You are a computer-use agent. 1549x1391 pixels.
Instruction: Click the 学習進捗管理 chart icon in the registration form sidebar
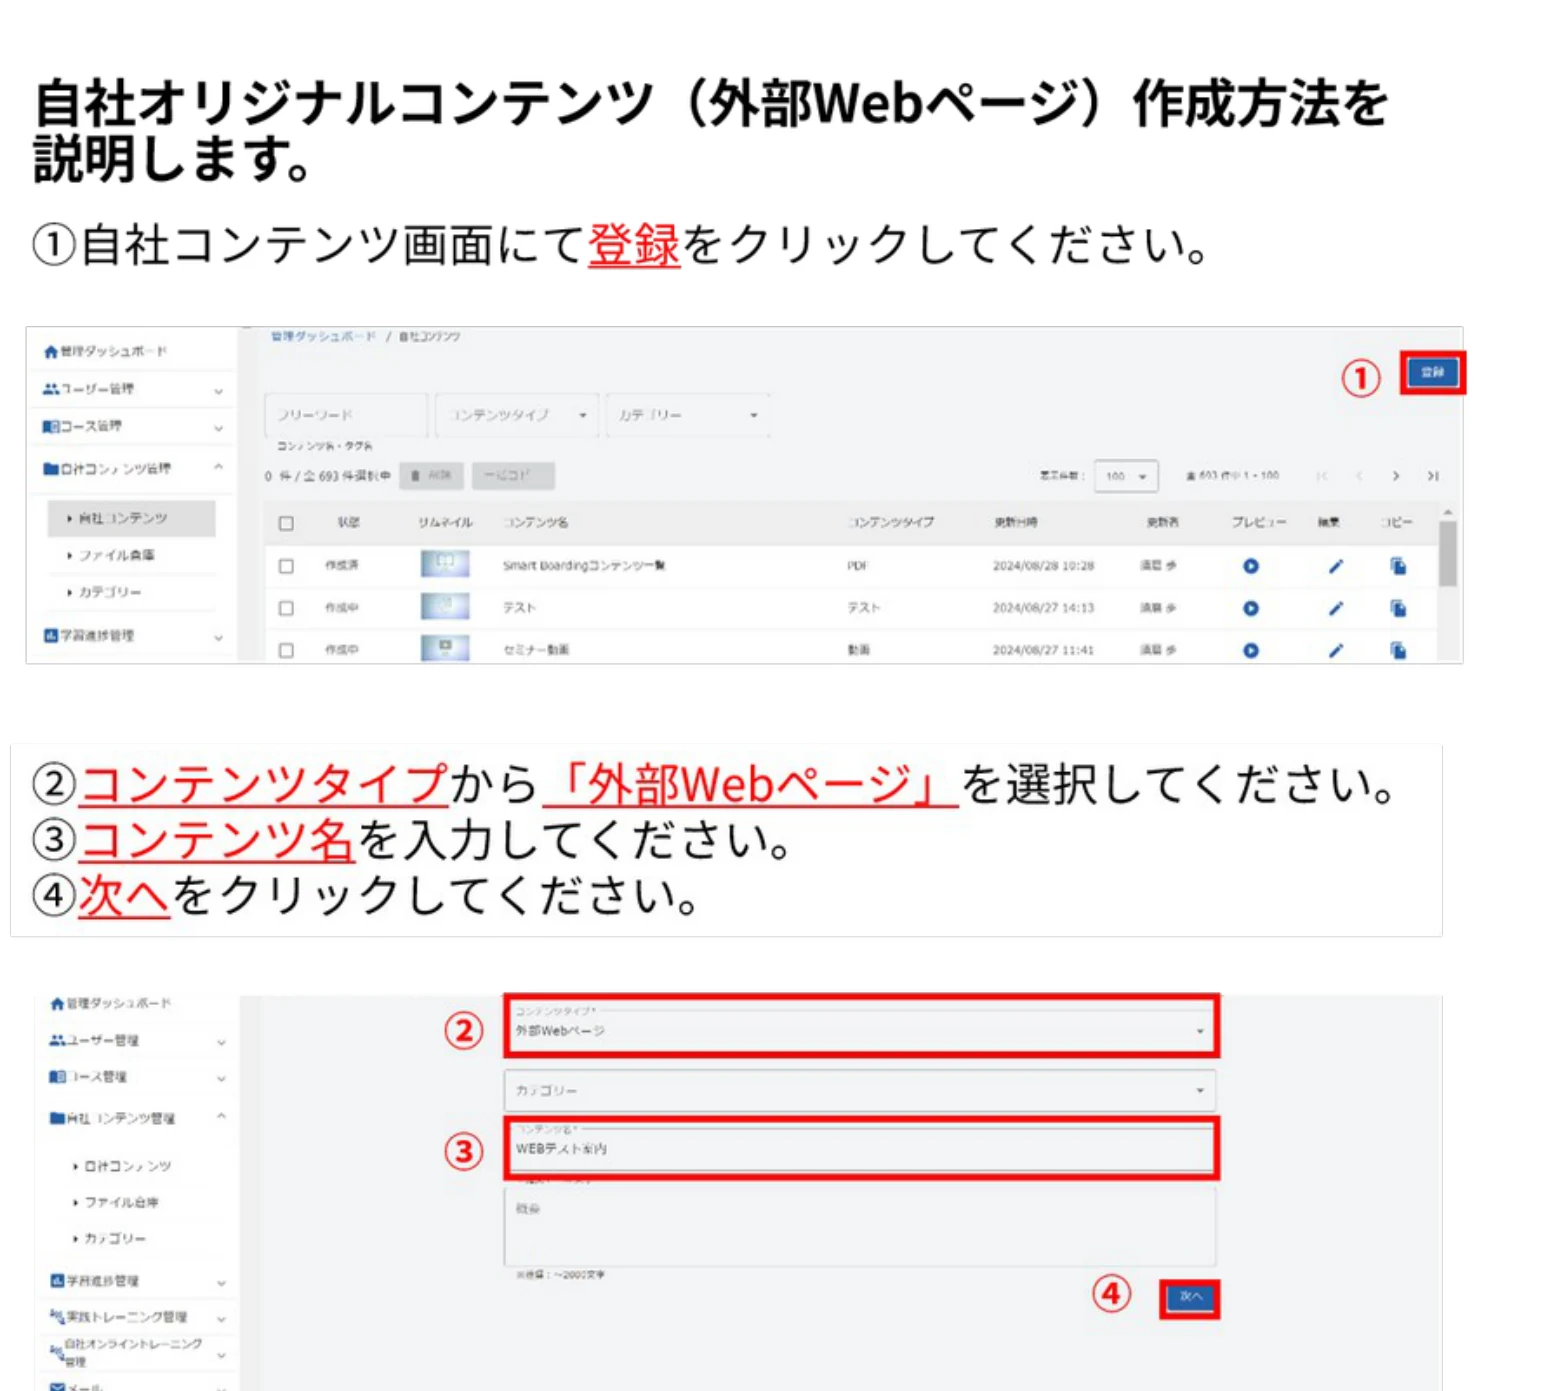57,1280
